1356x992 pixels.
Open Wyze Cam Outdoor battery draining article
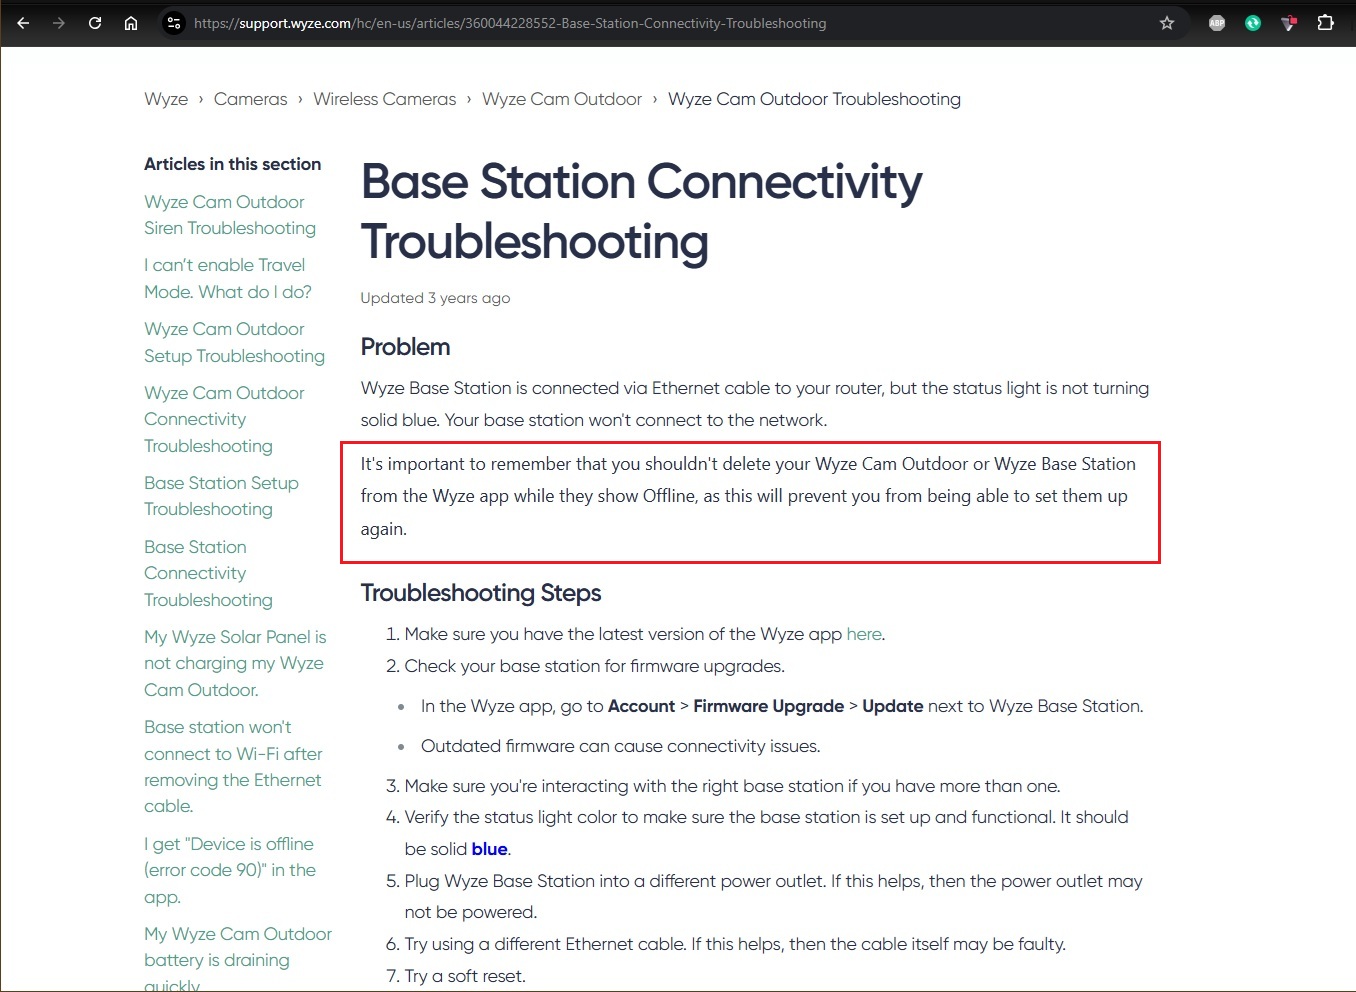tap(238, 959)
